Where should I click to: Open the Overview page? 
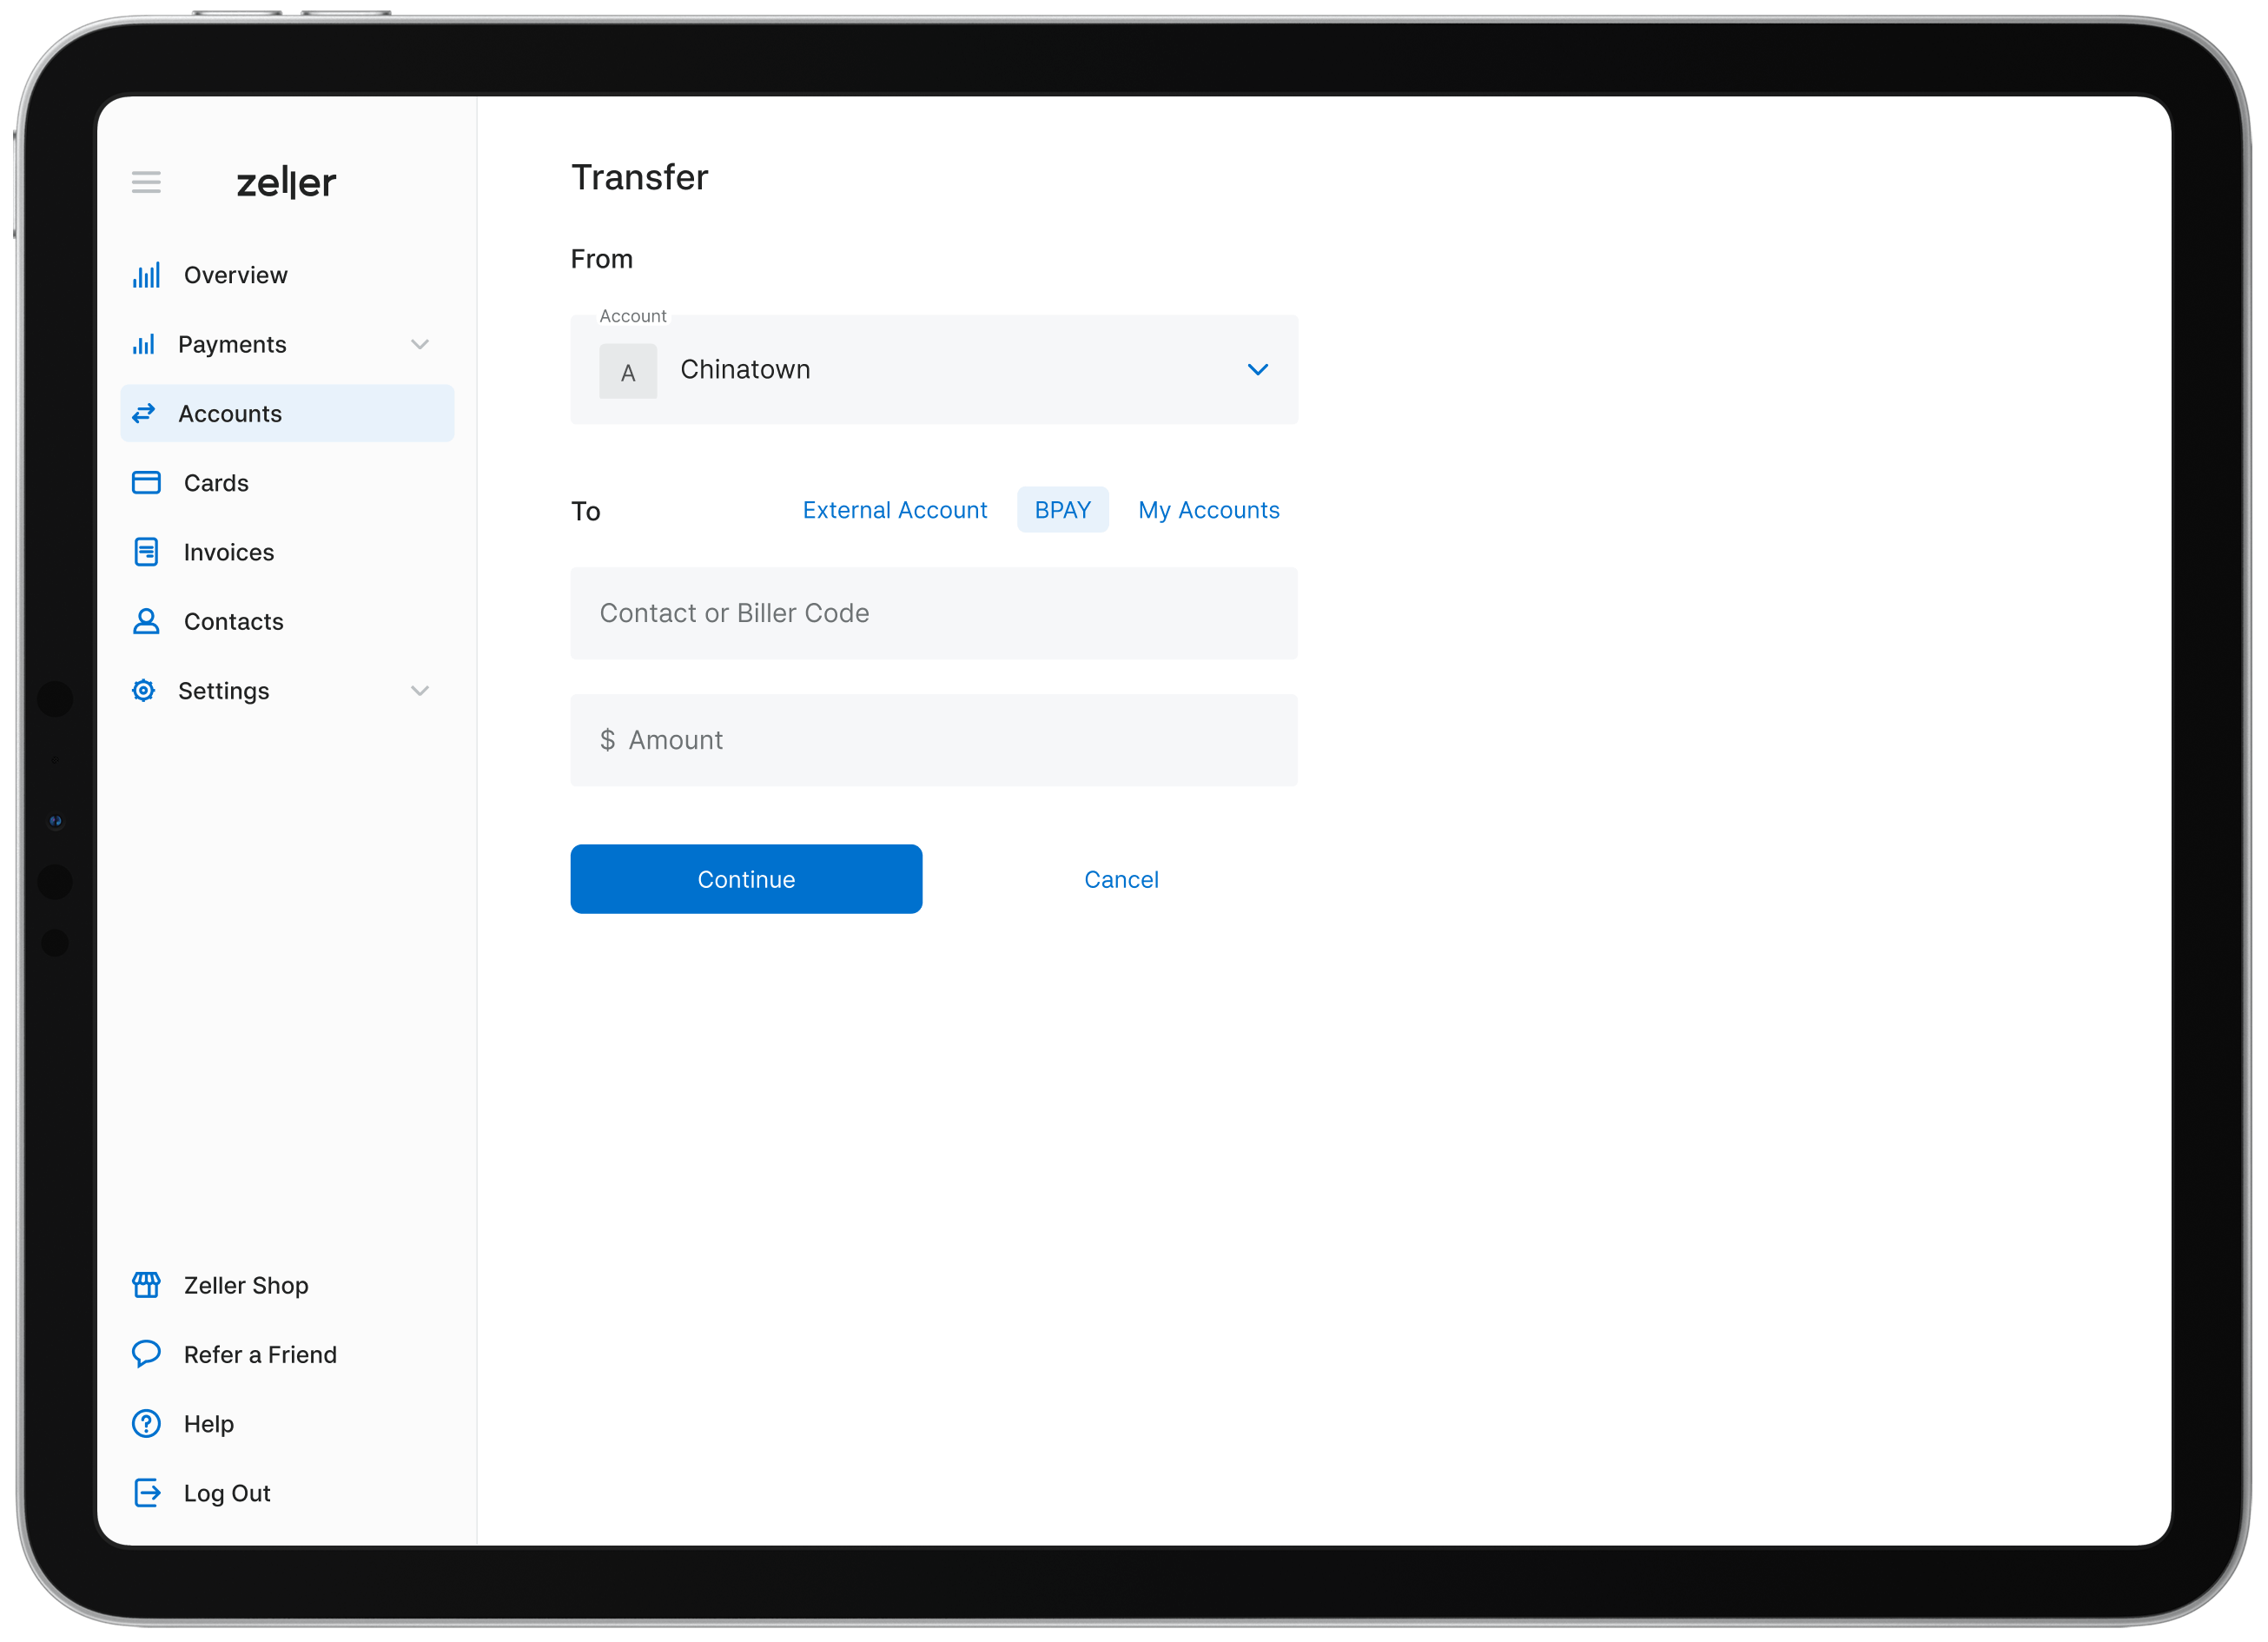click(x=287, y=275)
